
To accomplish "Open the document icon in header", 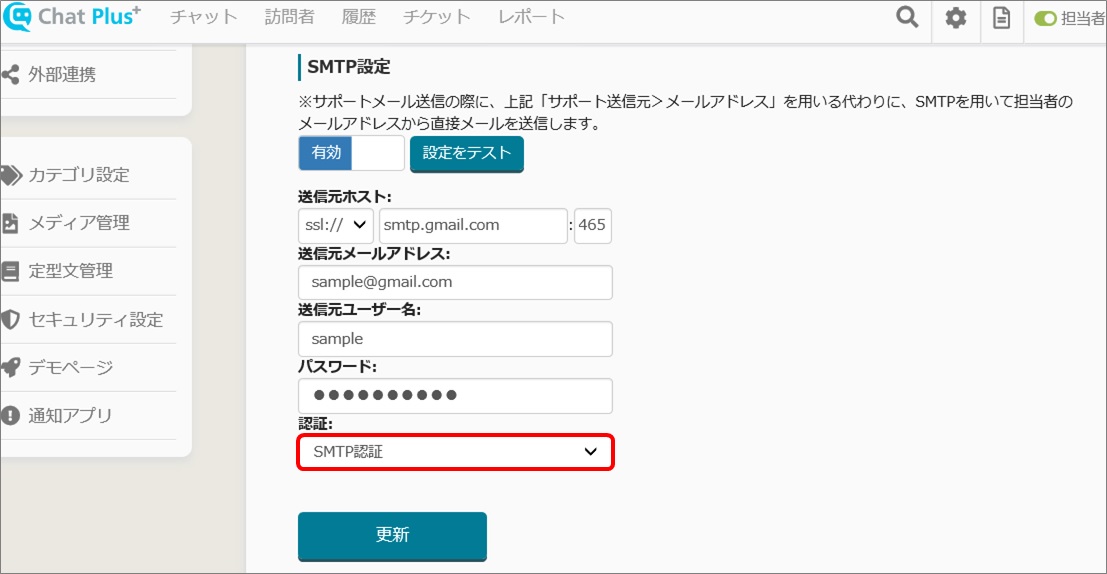I will [x=1001, y=18].
